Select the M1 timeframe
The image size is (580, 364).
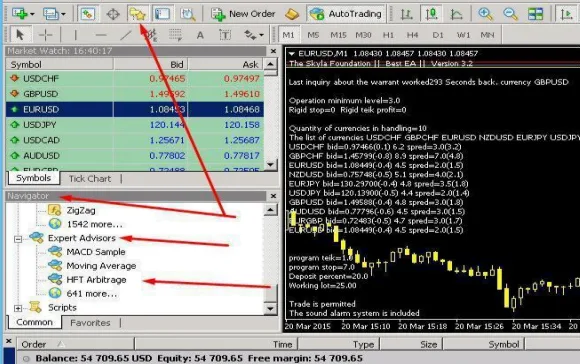coord(289,35)
